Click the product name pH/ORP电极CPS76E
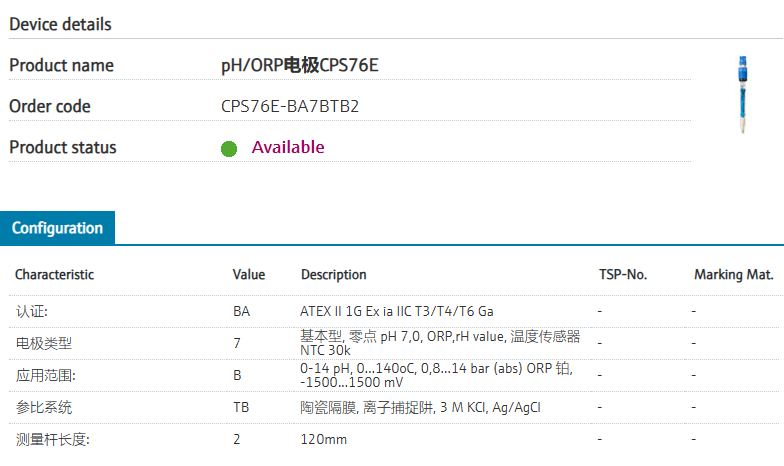784x466 pixels. point(300,65)
